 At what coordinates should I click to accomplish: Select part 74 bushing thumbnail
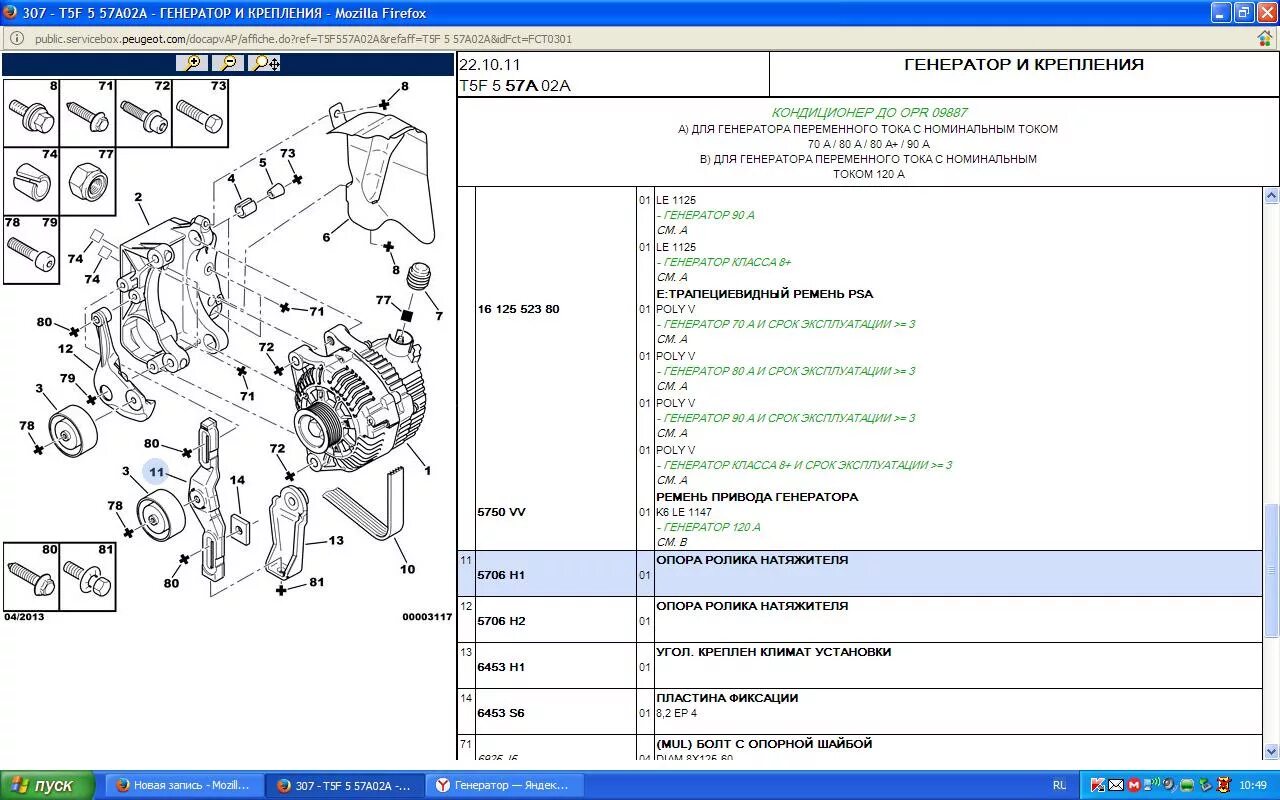pos(31,181)
